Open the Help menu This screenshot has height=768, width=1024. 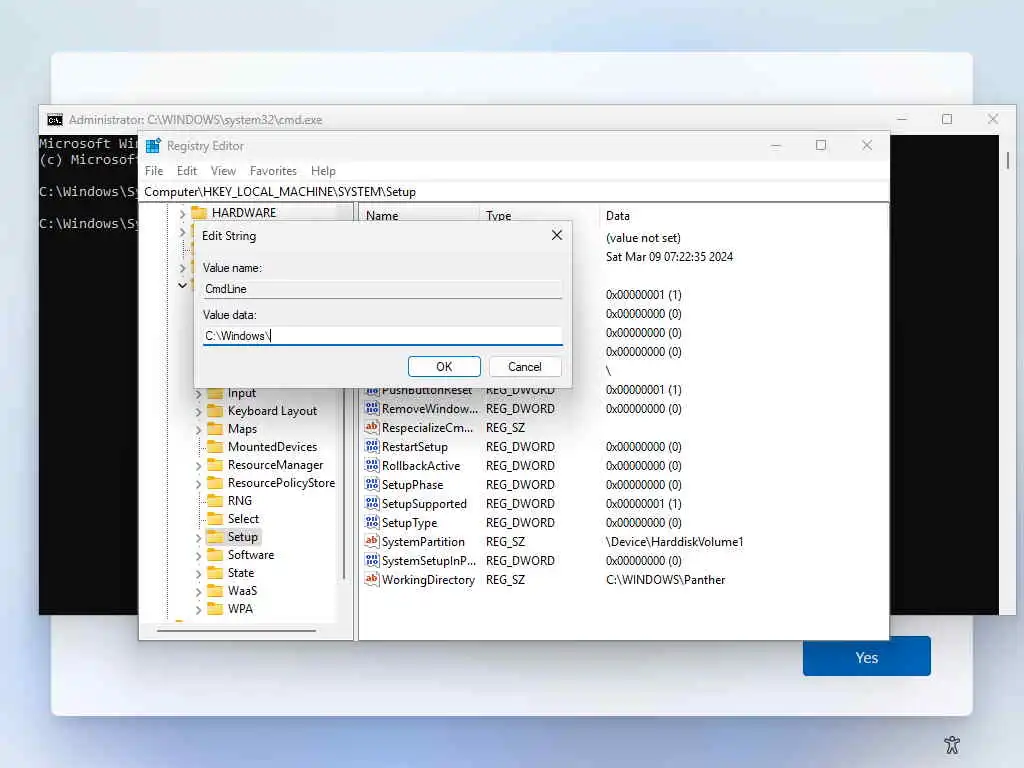coord(323,170)
